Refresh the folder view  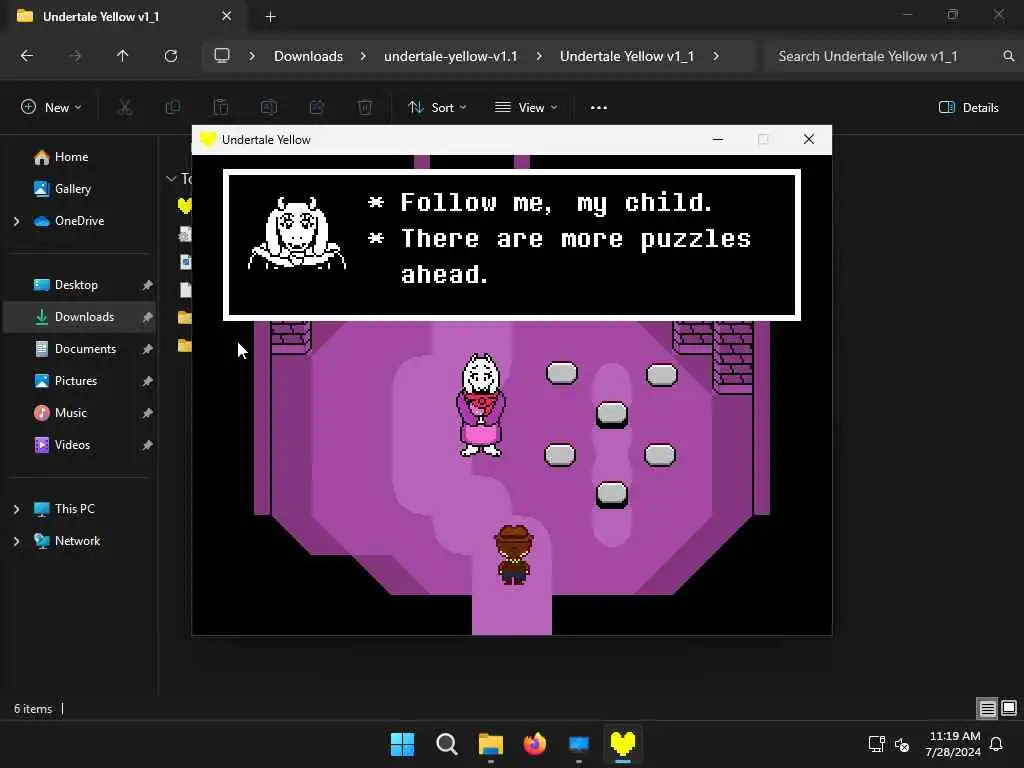(171, 56)
